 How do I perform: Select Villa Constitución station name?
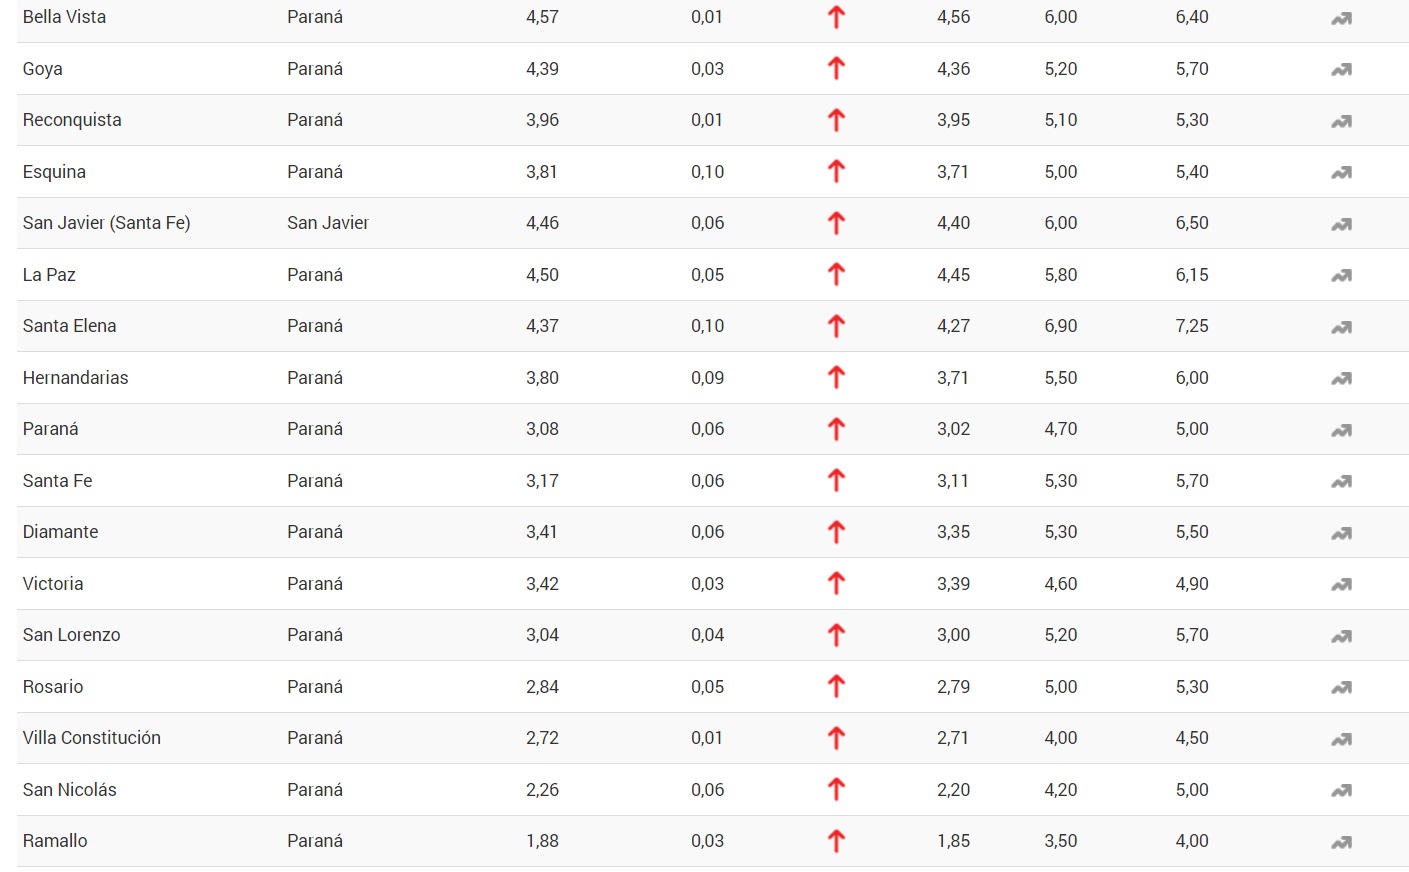pyautogui.click(x=92, y=738)
